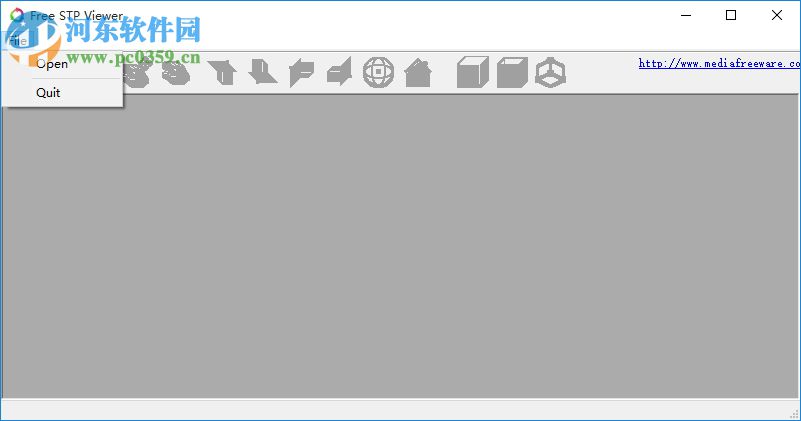The height and width of the screenshot is (421, 801).
Task: Click the empty gray 3D viewport
Action: click(x=400, y=245)
